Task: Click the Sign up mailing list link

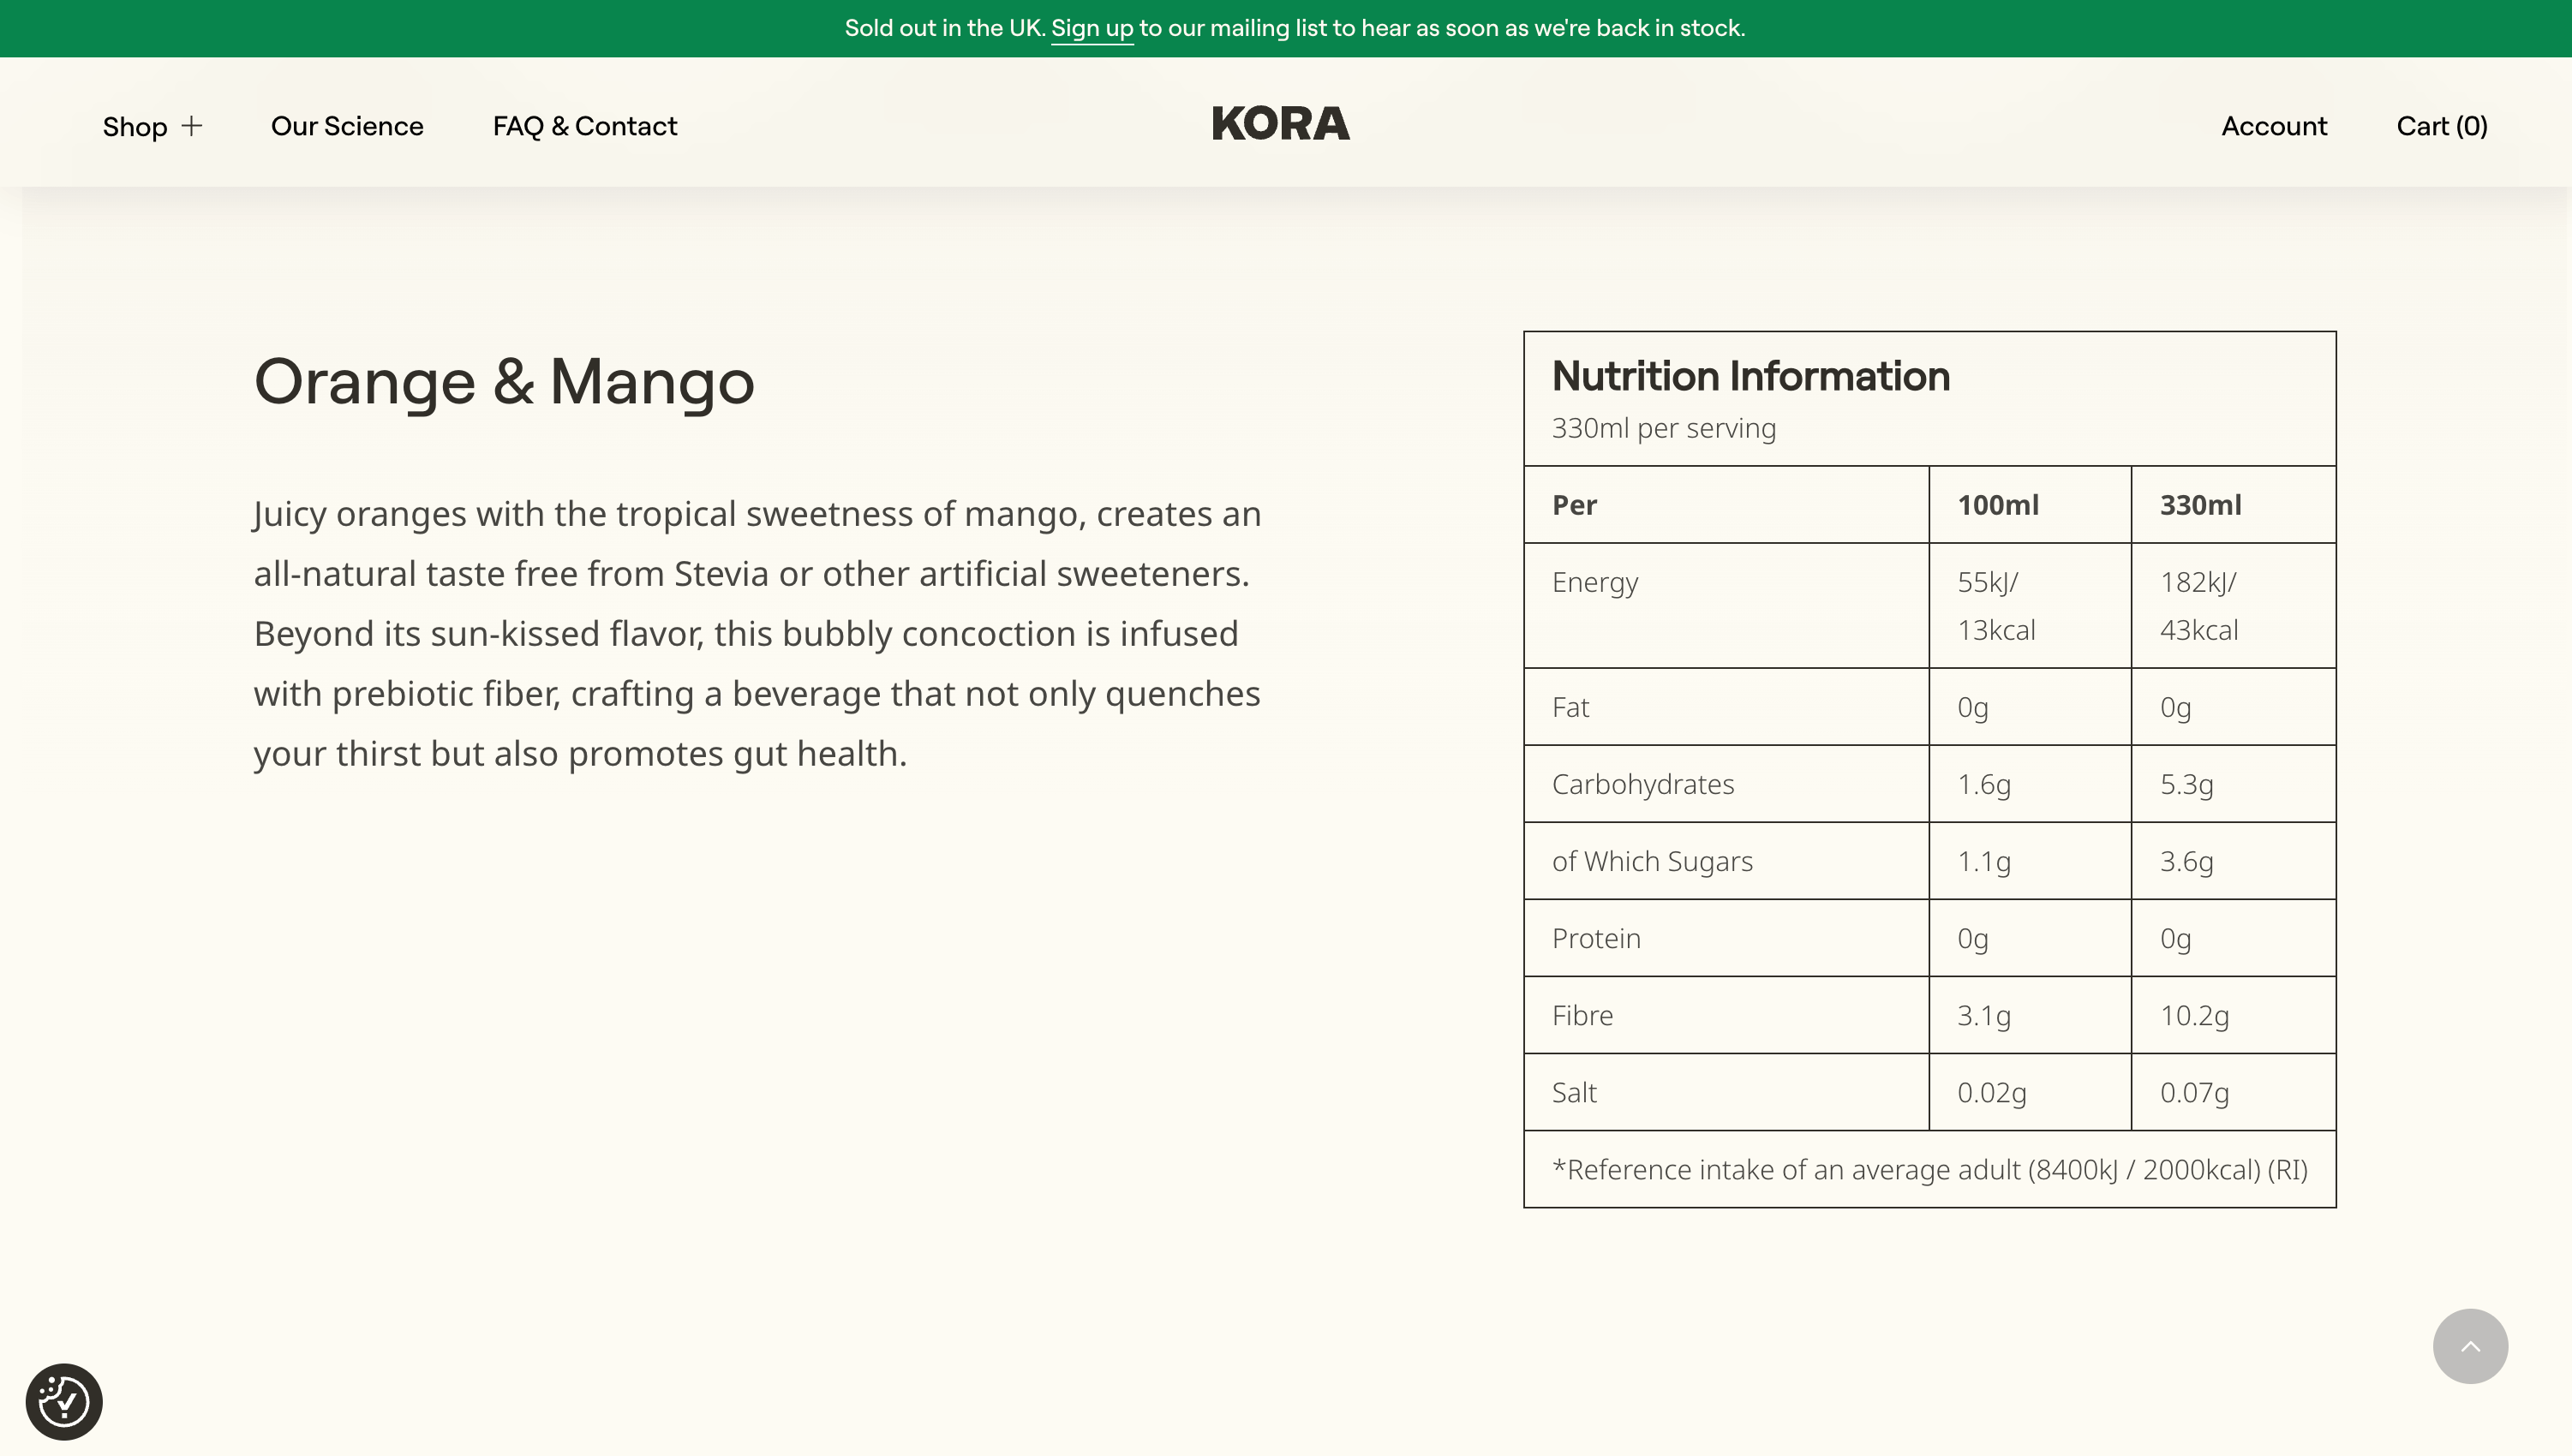Action: tap(1092, 28)
